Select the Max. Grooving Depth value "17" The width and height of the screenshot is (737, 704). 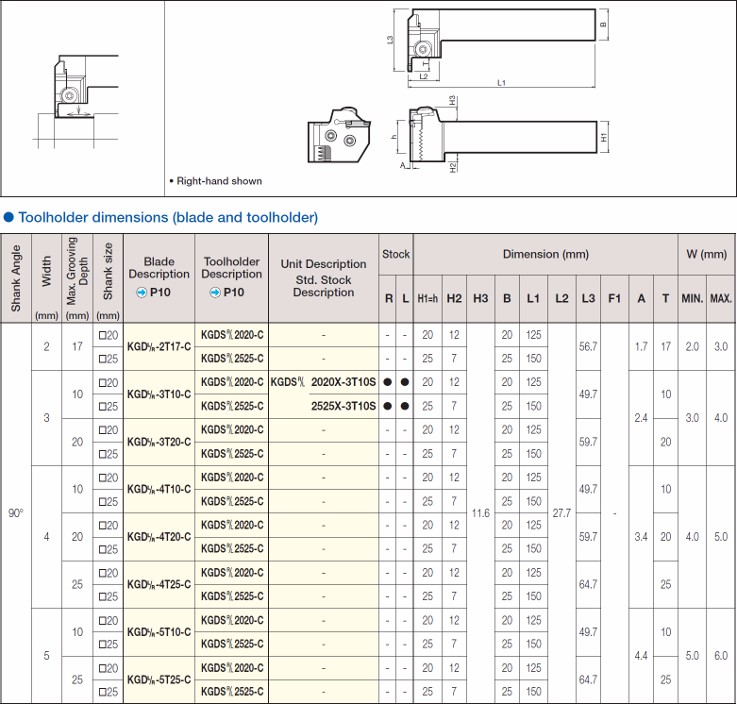pyautogui.click(x=77, y=347)
